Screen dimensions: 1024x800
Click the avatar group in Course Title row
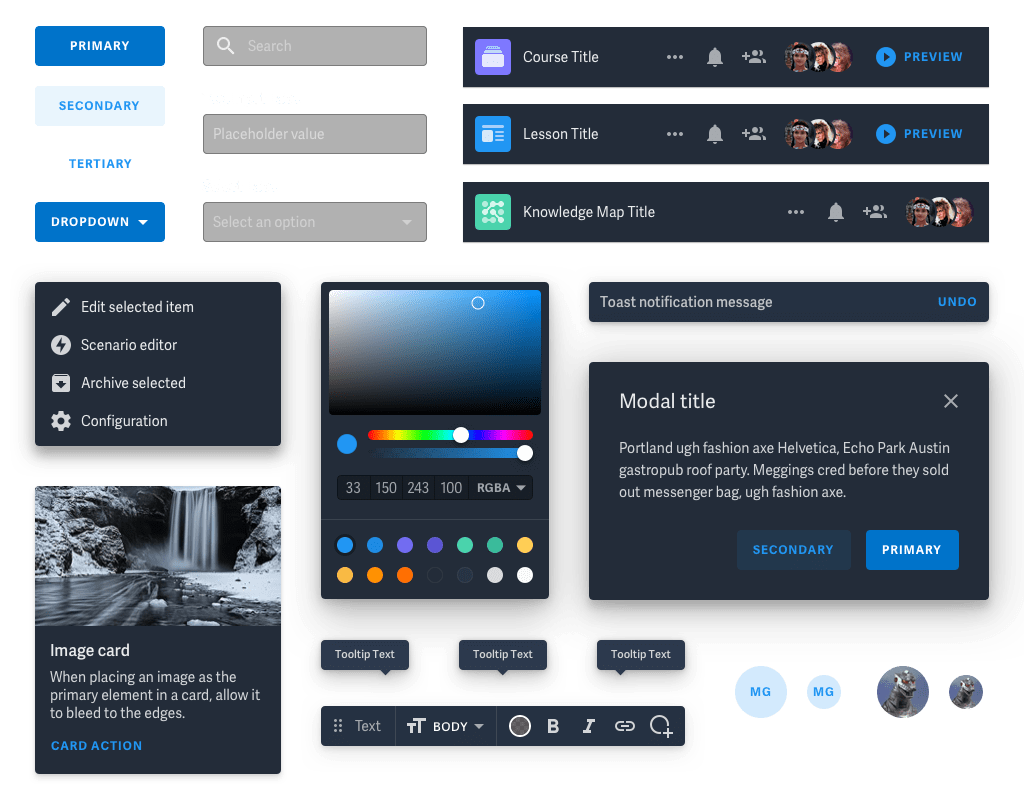(819, 57)
